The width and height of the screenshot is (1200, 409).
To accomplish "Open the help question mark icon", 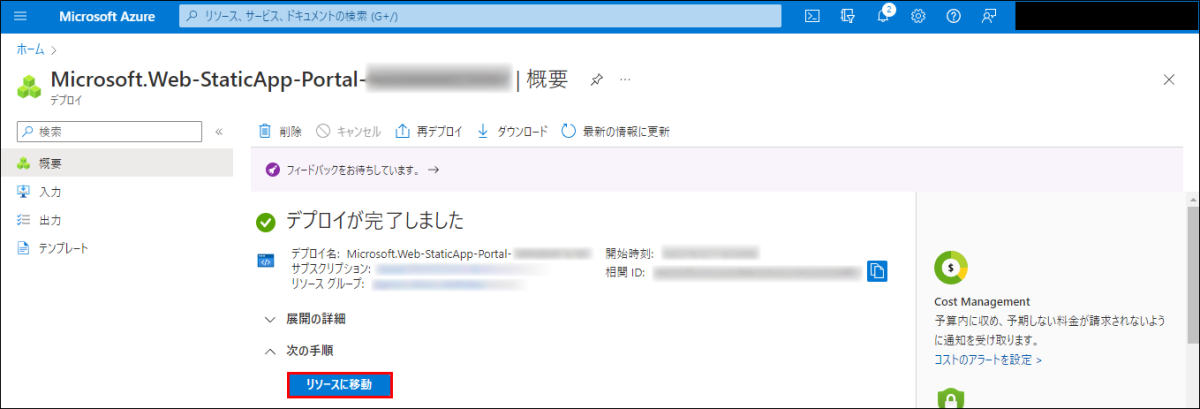I will 954,16.
